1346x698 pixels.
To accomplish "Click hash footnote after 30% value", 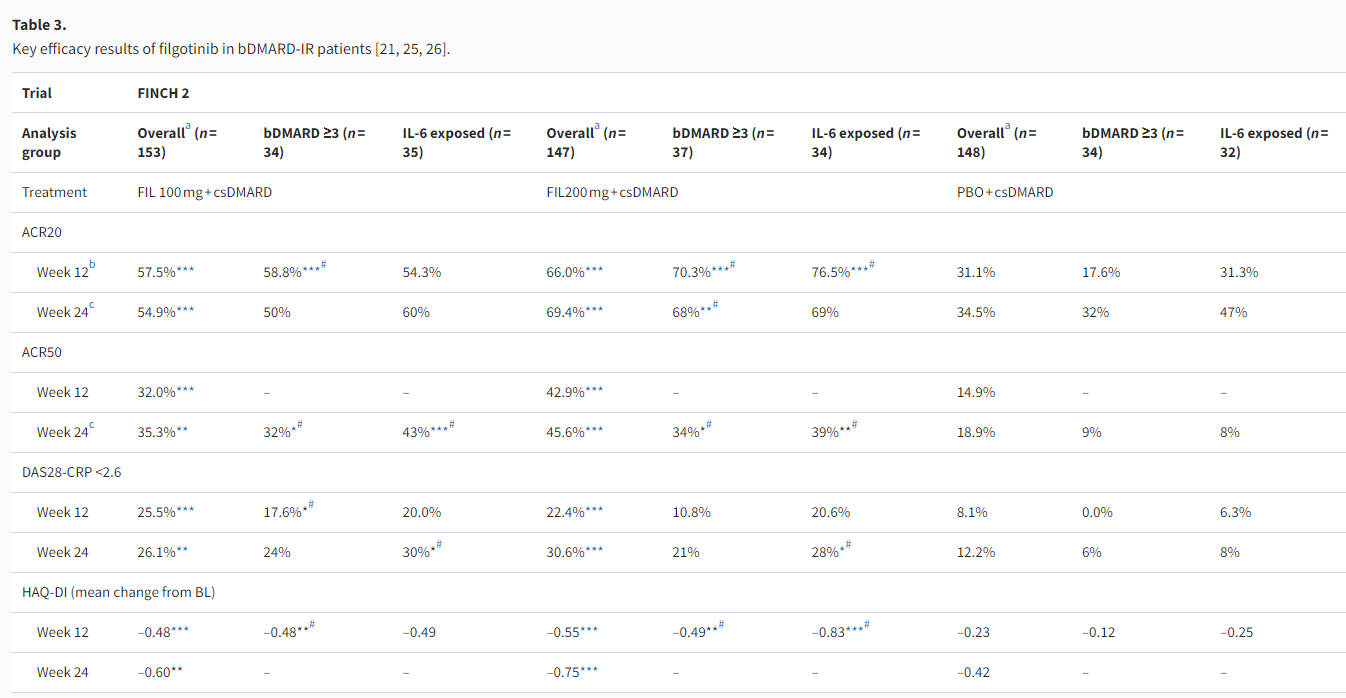I will point(440,546).
